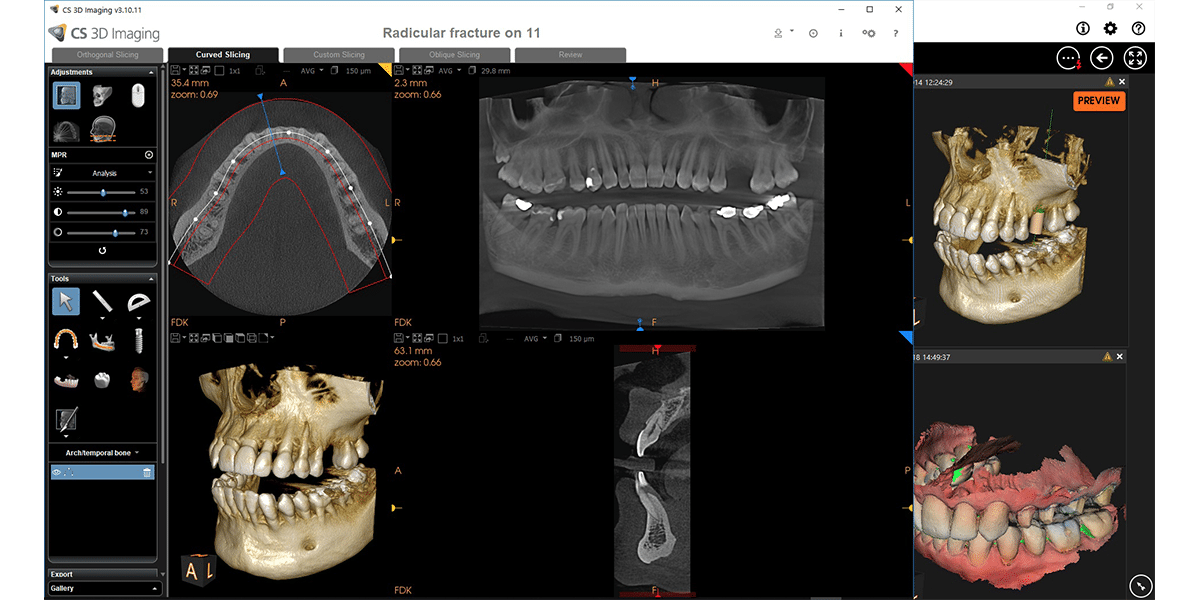Open the cephalometric head adjustment view
The width and height of the screenshot is (1200, 600).
(x=103, y=130)
